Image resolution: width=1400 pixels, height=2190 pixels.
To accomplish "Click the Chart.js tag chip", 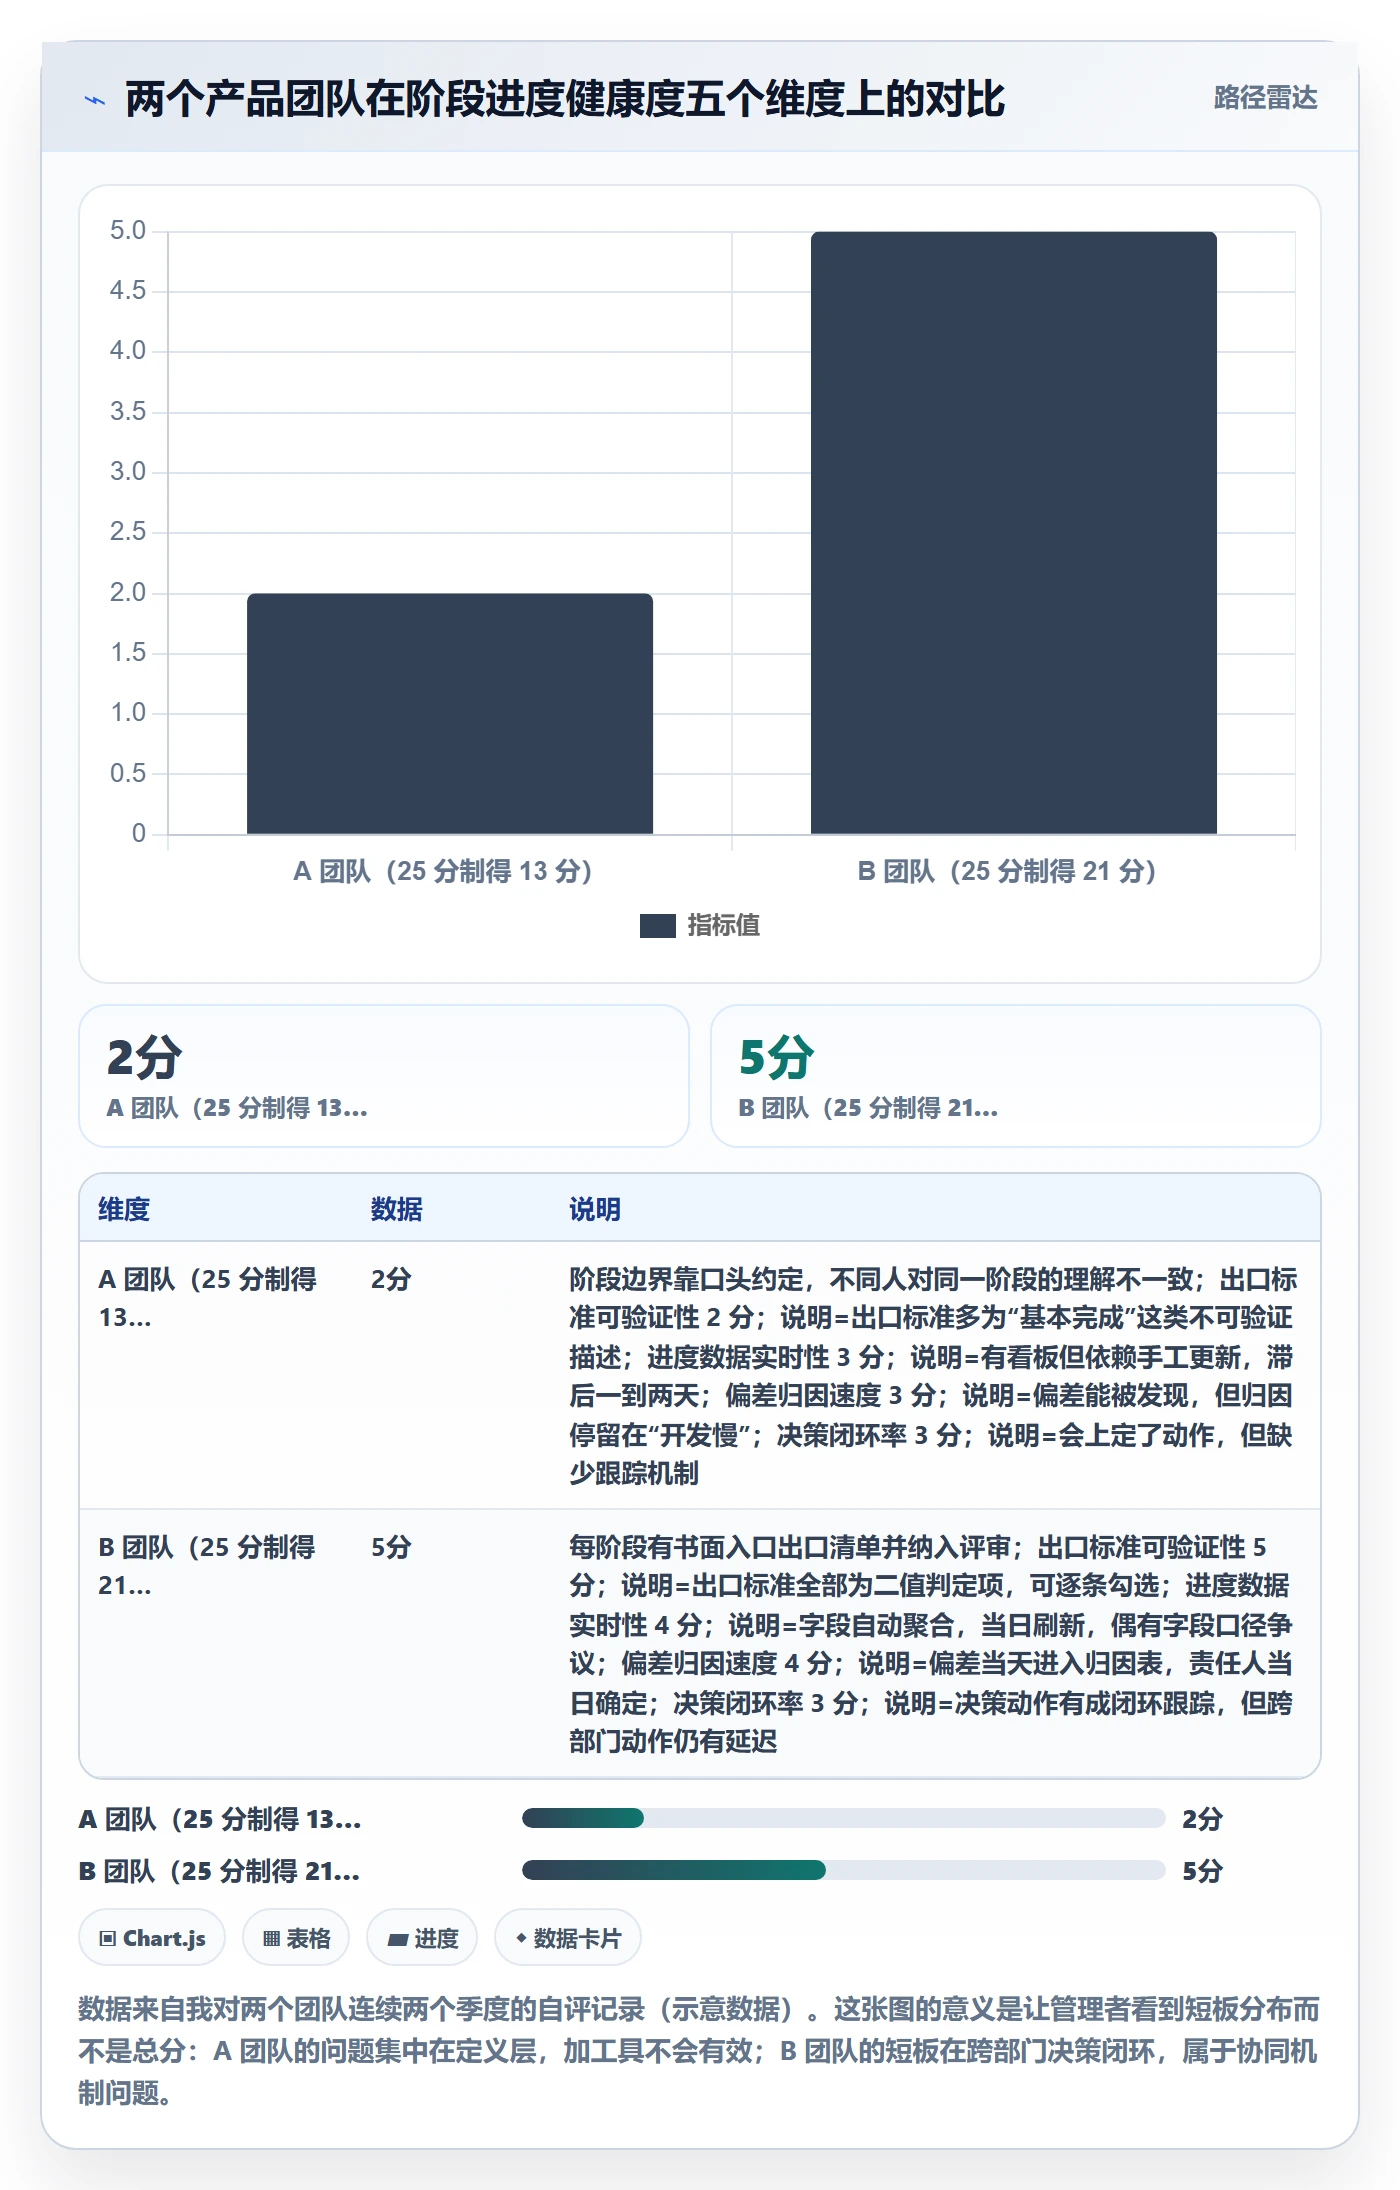I will (152, 1938).
